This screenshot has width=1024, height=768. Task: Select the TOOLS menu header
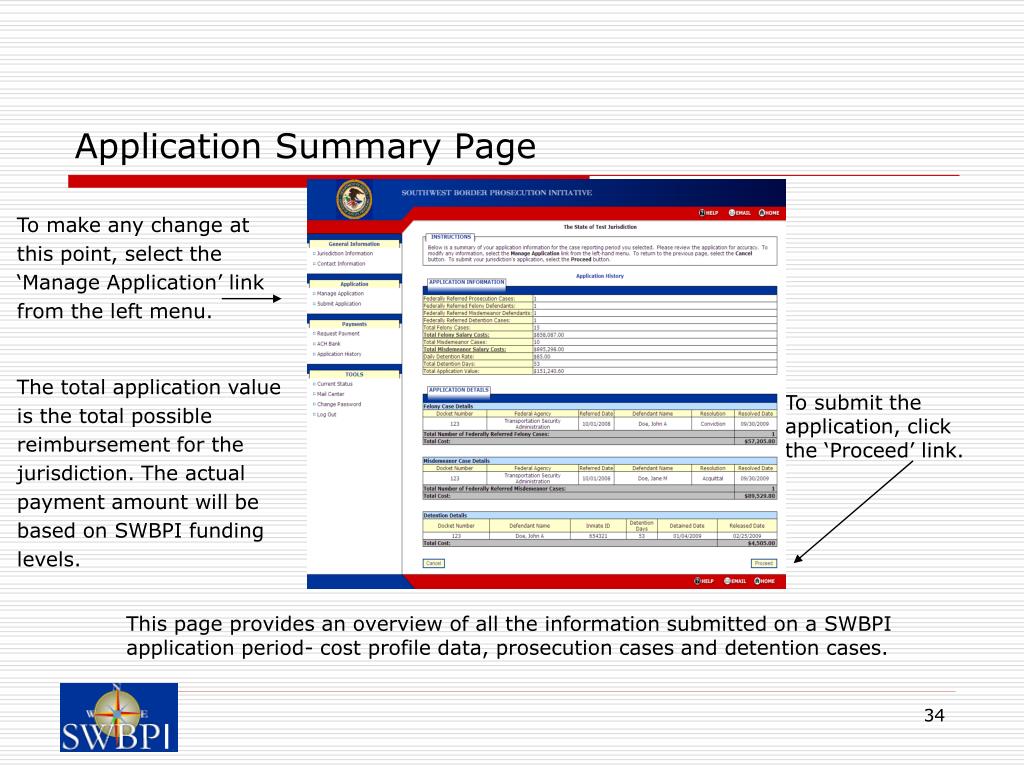tap(354, 374)
